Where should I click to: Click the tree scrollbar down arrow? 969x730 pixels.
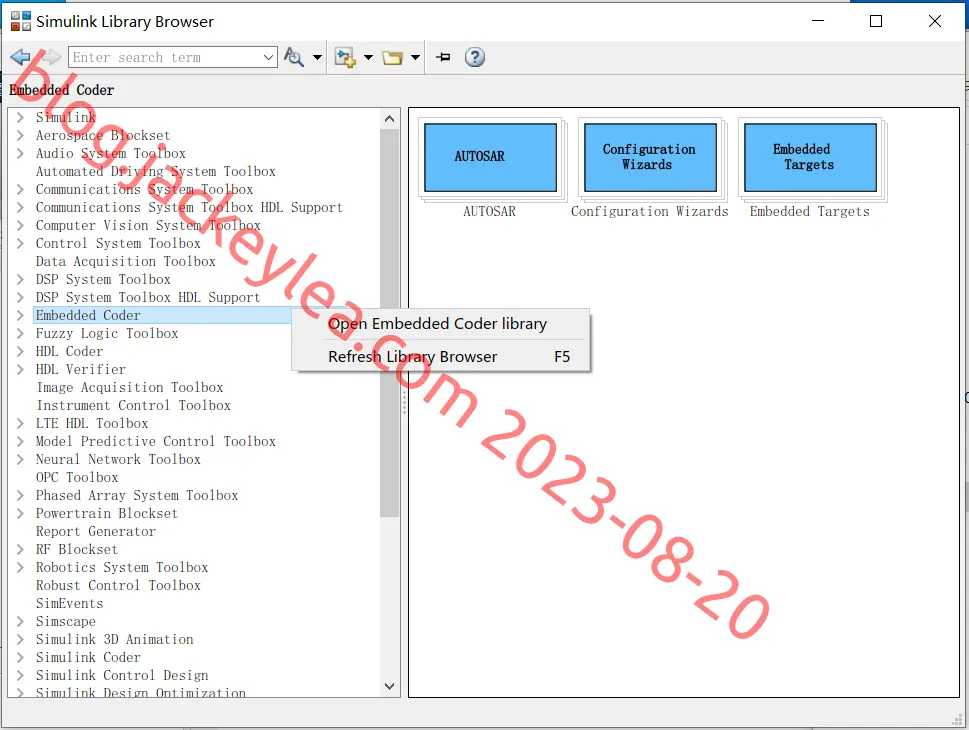[389, 686]
